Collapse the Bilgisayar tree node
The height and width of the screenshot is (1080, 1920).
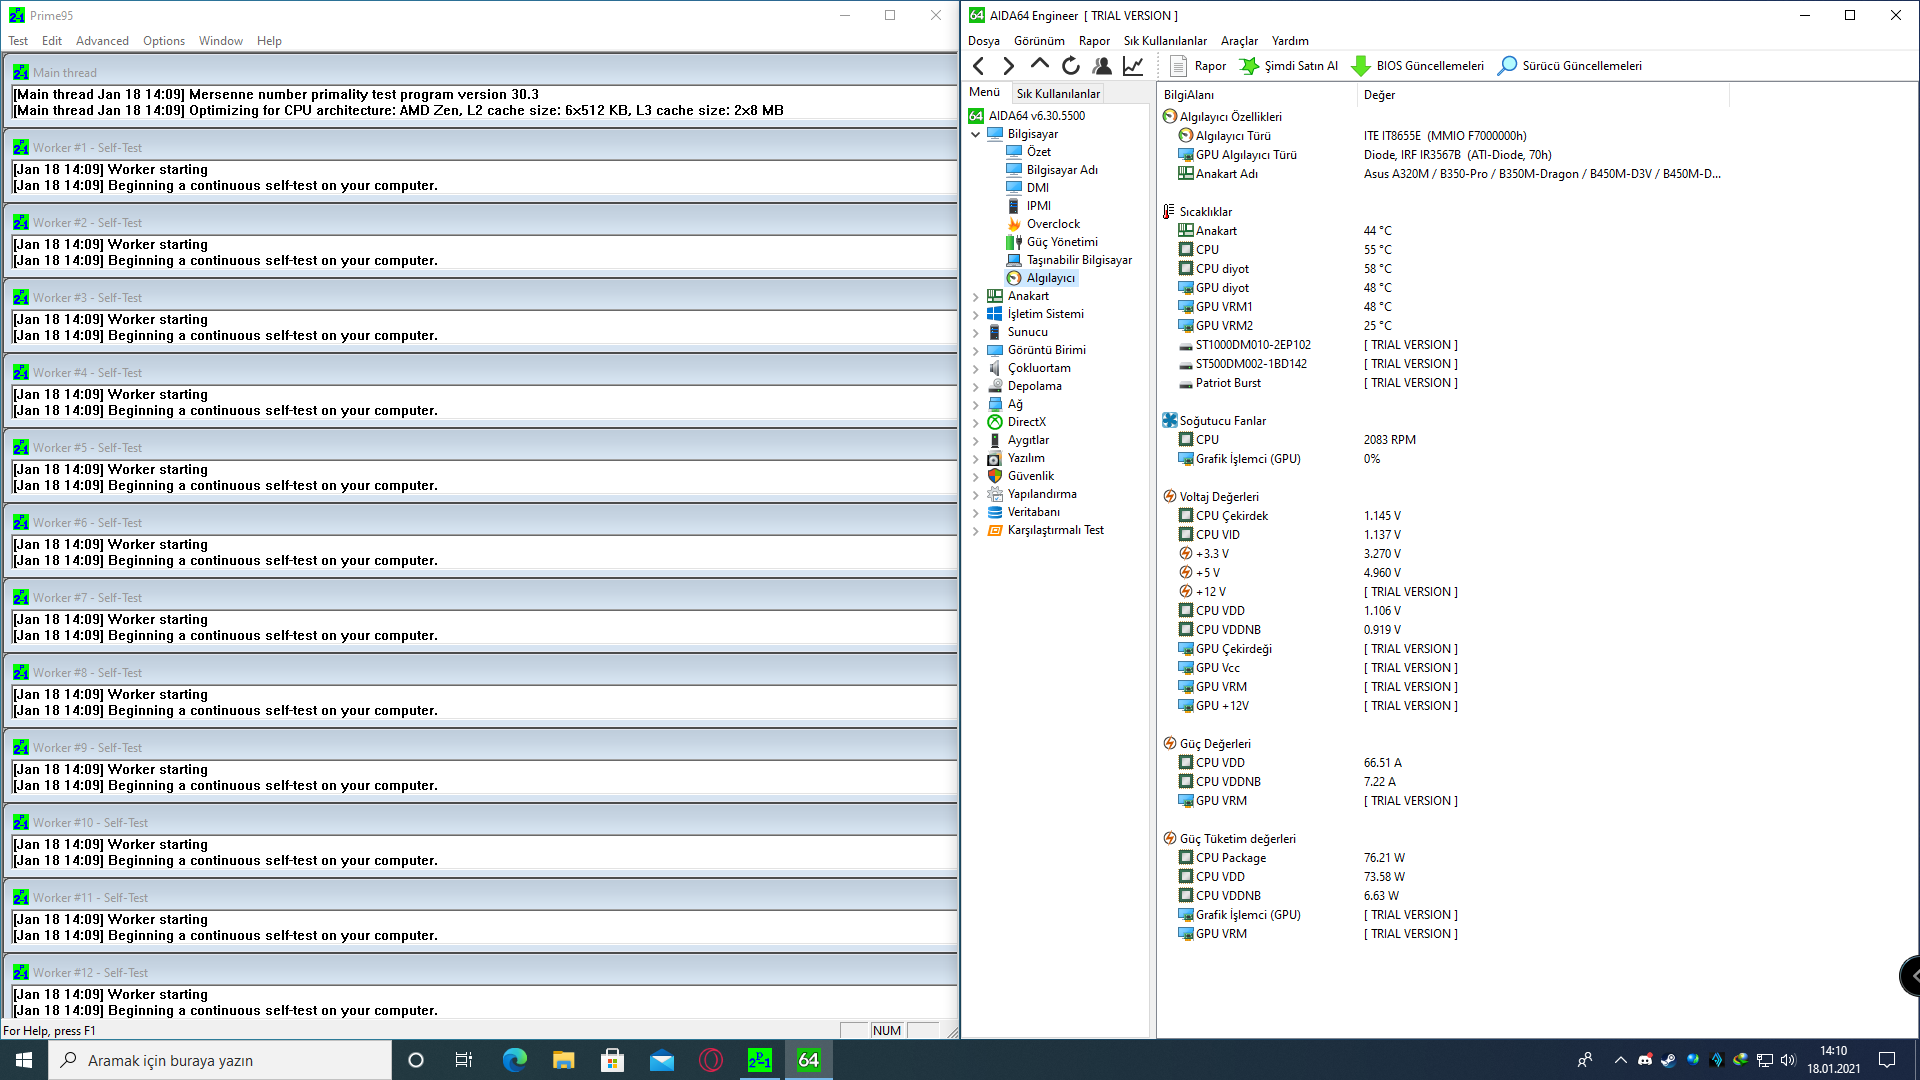(x=976, y=134)
